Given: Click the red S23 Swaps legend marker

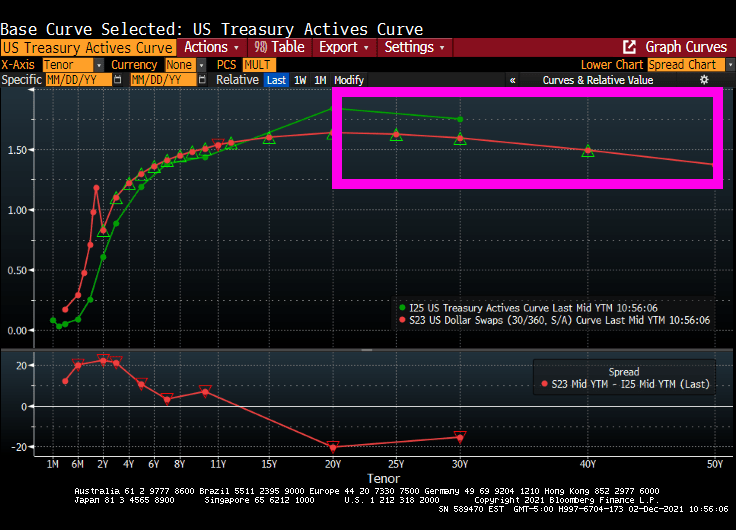Looking at the screenshot, I should coord(403,320).
